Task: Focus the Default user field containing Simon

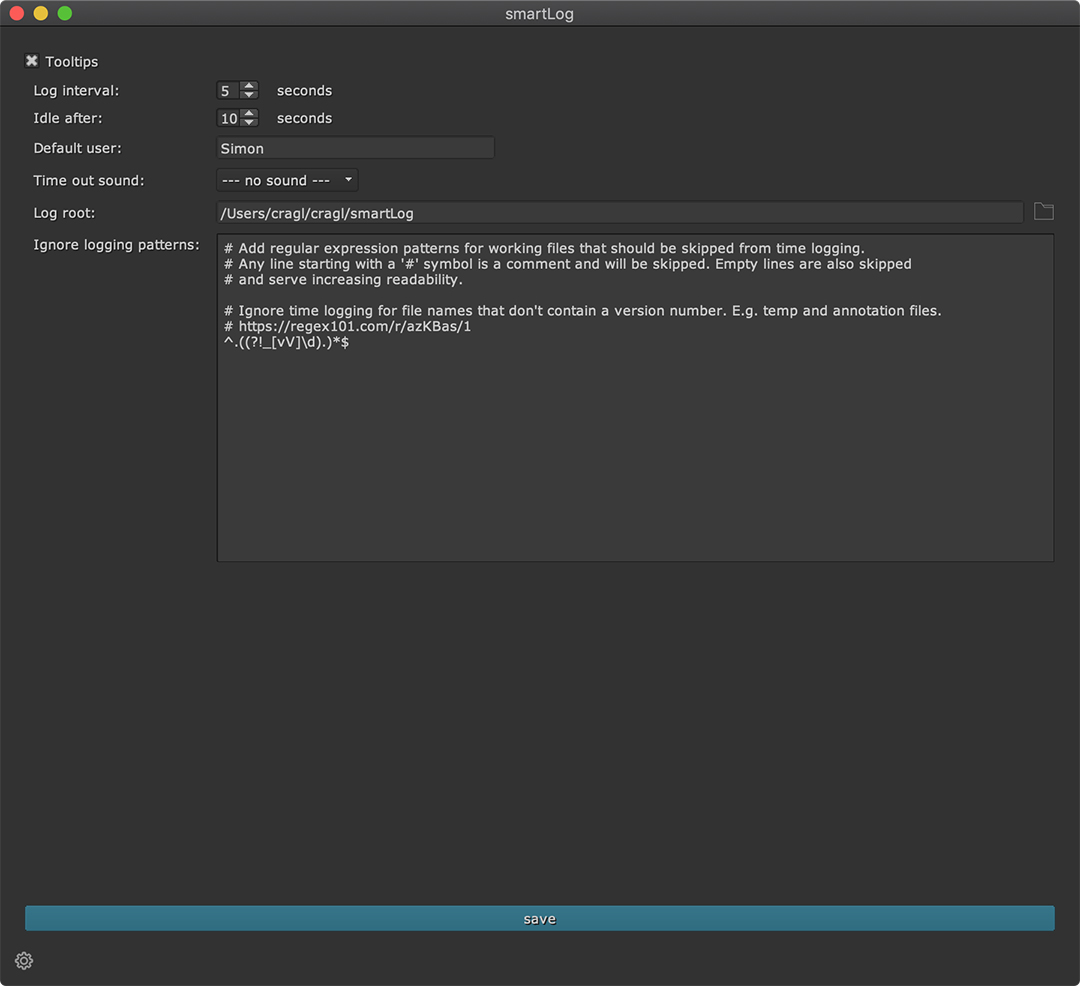Action: tap(355, 148)
